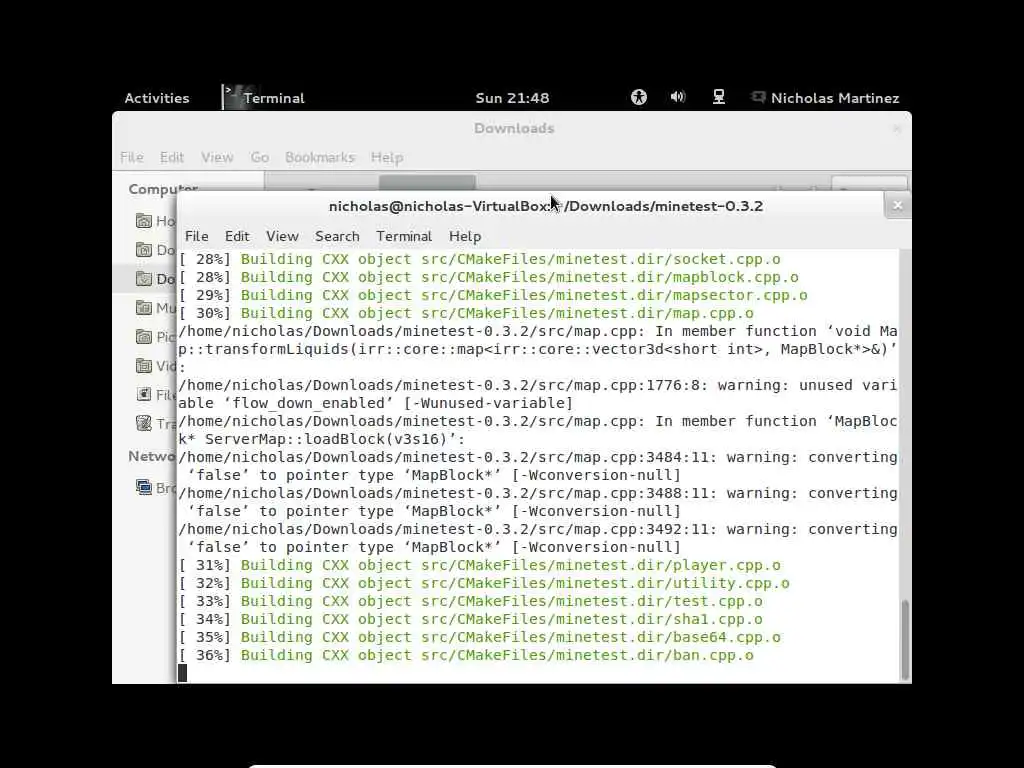Screen dimensions: 1024x768
Task: Click Videos folder icon in Downloads sidebar
Action: (144, 366)
